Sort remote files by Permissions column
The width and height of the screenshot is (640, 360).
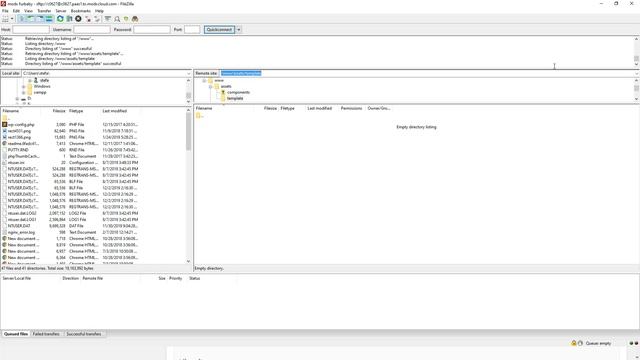pos(351,109)
